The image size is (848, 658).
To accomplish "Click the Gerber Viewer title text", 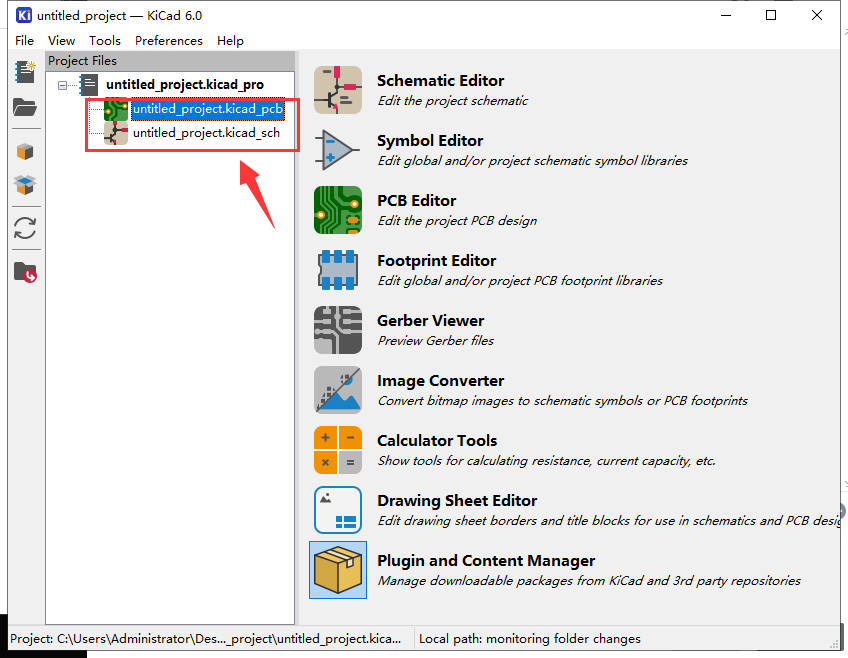I will coord(430,321).
